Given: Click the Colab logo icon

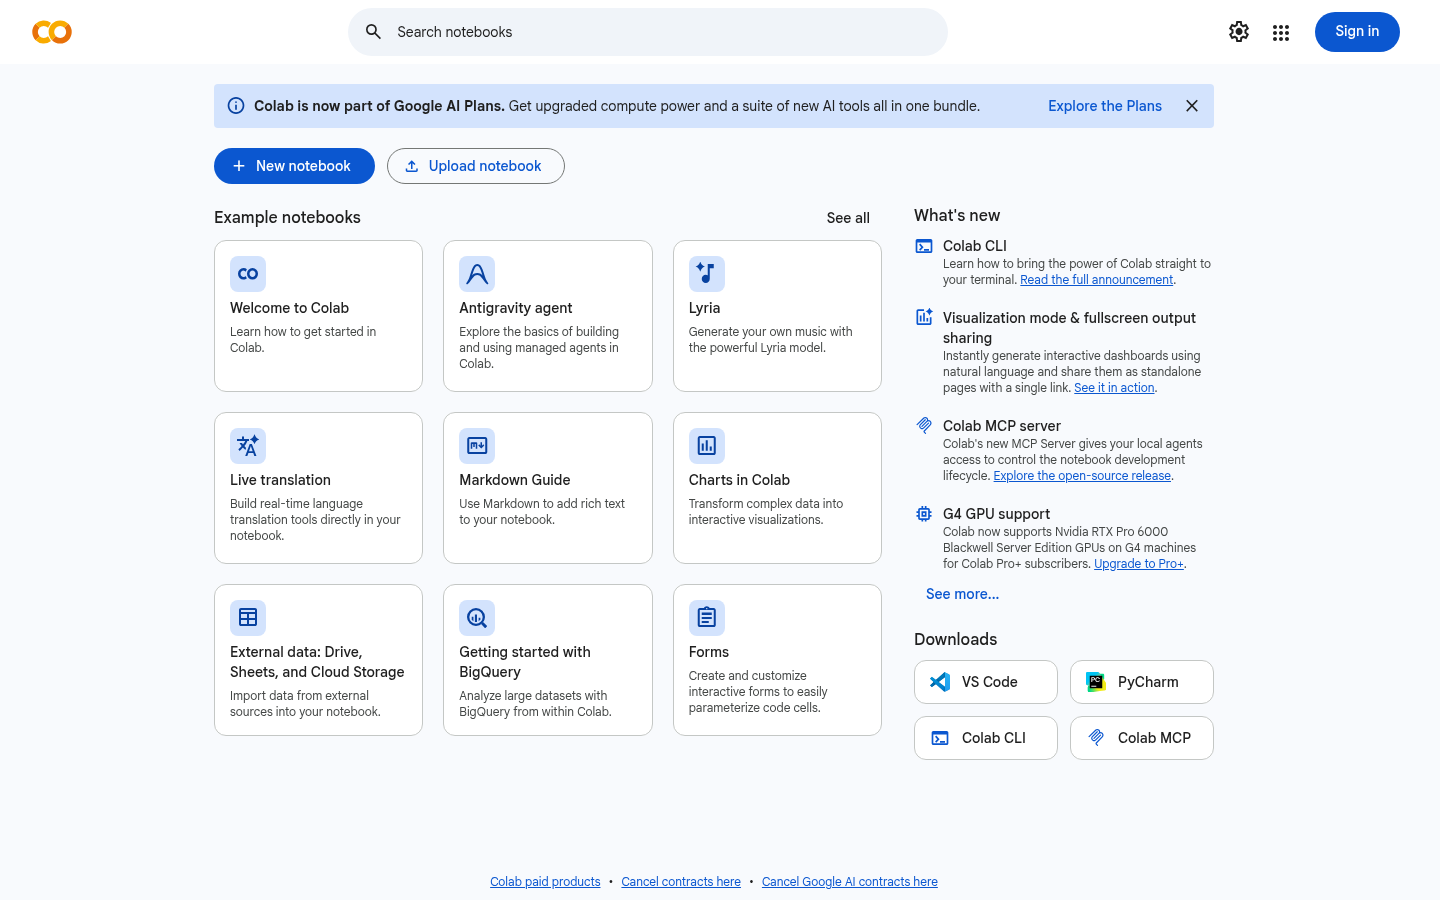Looking at the screenshot, I should coord(52,32).
